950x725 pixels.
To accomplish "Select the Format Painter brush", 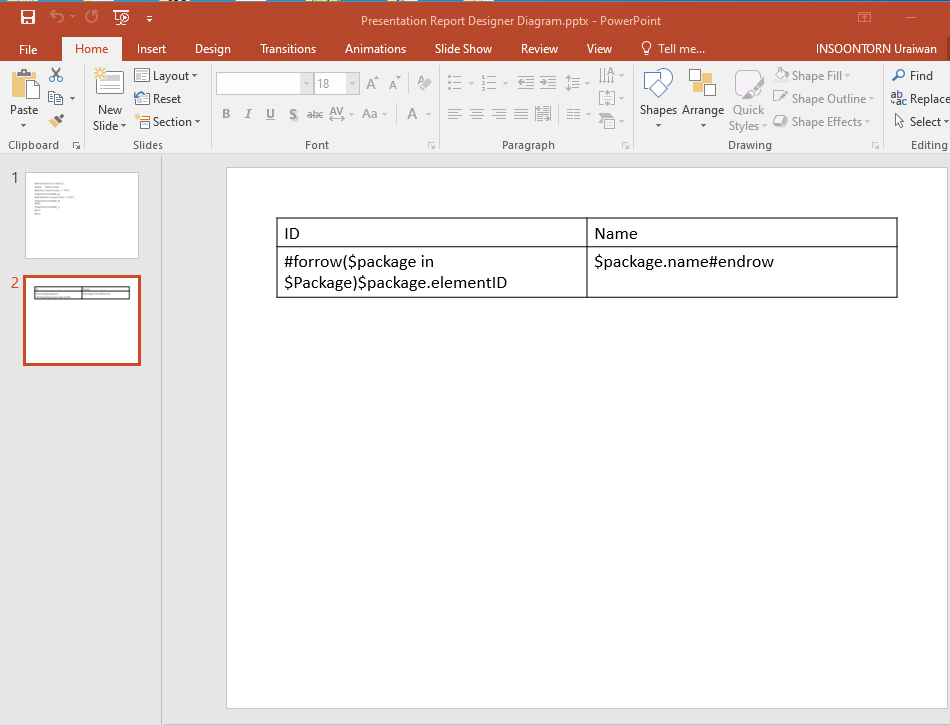I will (56, 121).
